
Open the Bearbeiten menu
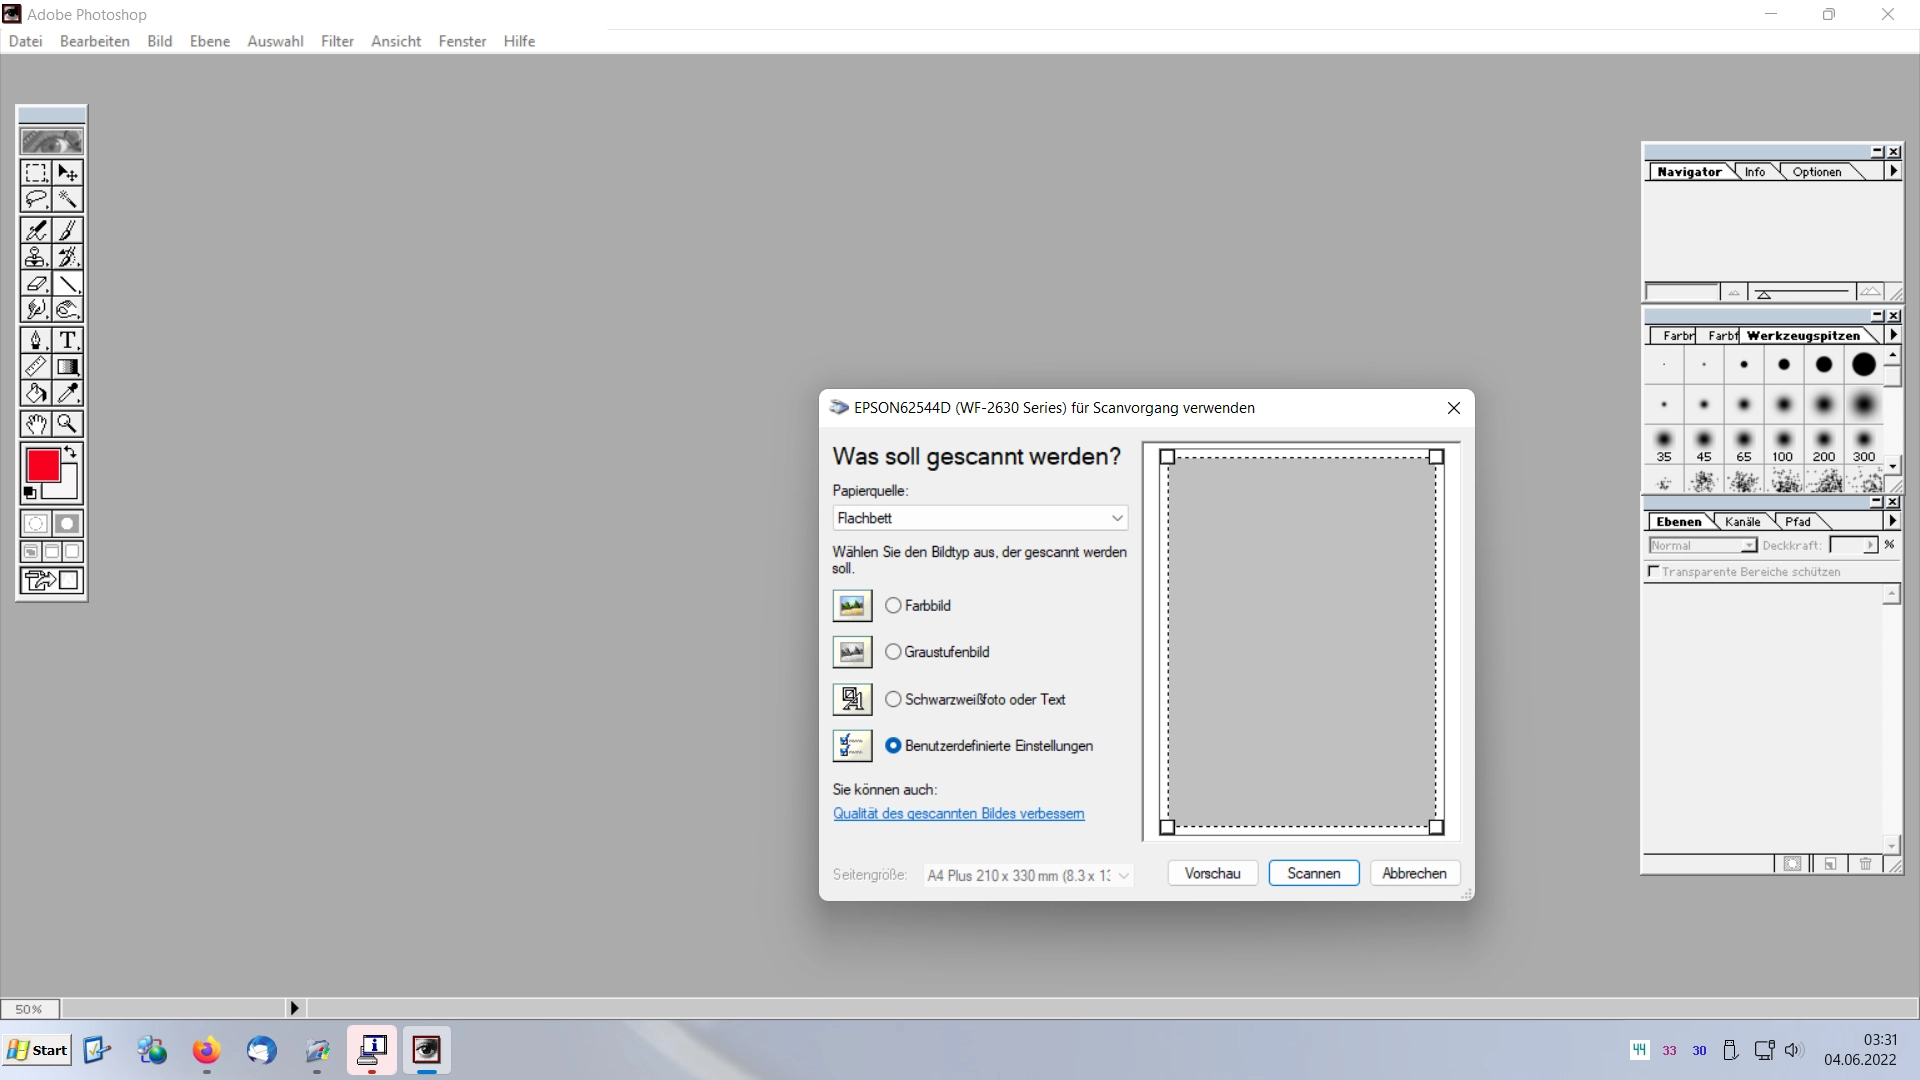(x=95, y=41)
